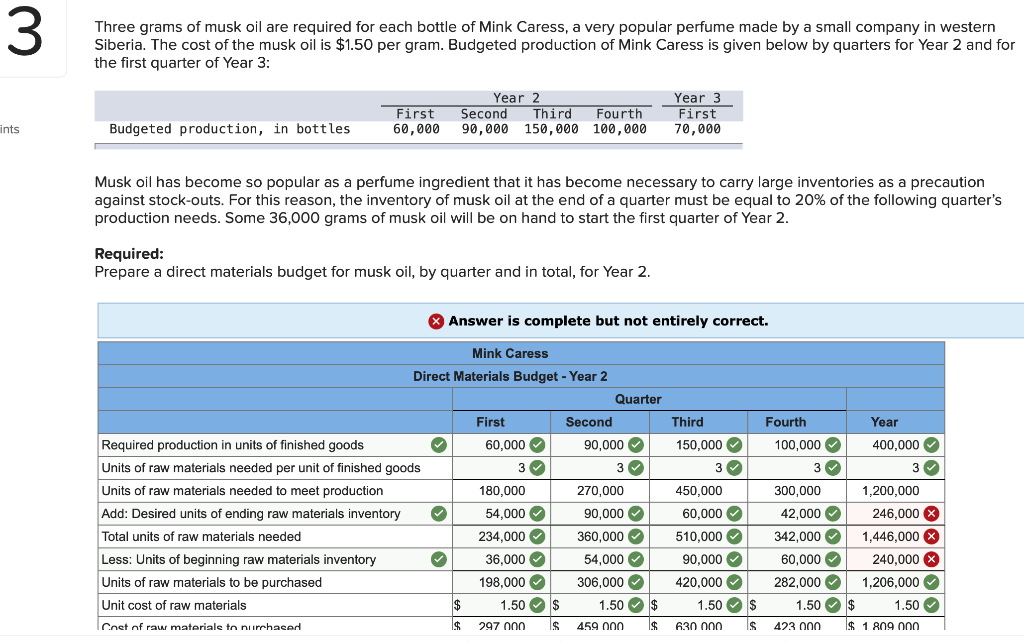Click green check beside Year 1.50 unit cost

click(931, 605)
